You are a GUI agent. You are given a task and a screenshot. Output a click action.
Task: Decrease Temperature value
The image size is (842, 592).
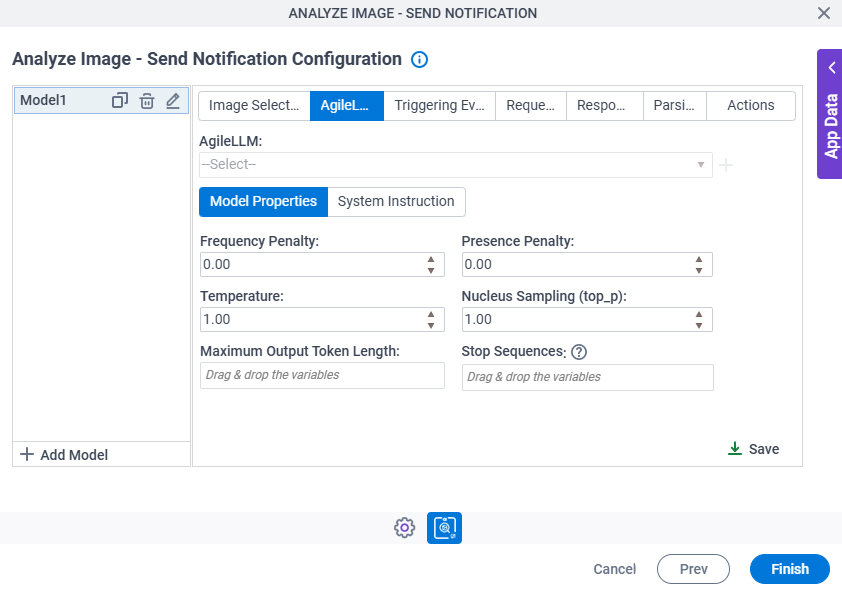coord(431,325)
